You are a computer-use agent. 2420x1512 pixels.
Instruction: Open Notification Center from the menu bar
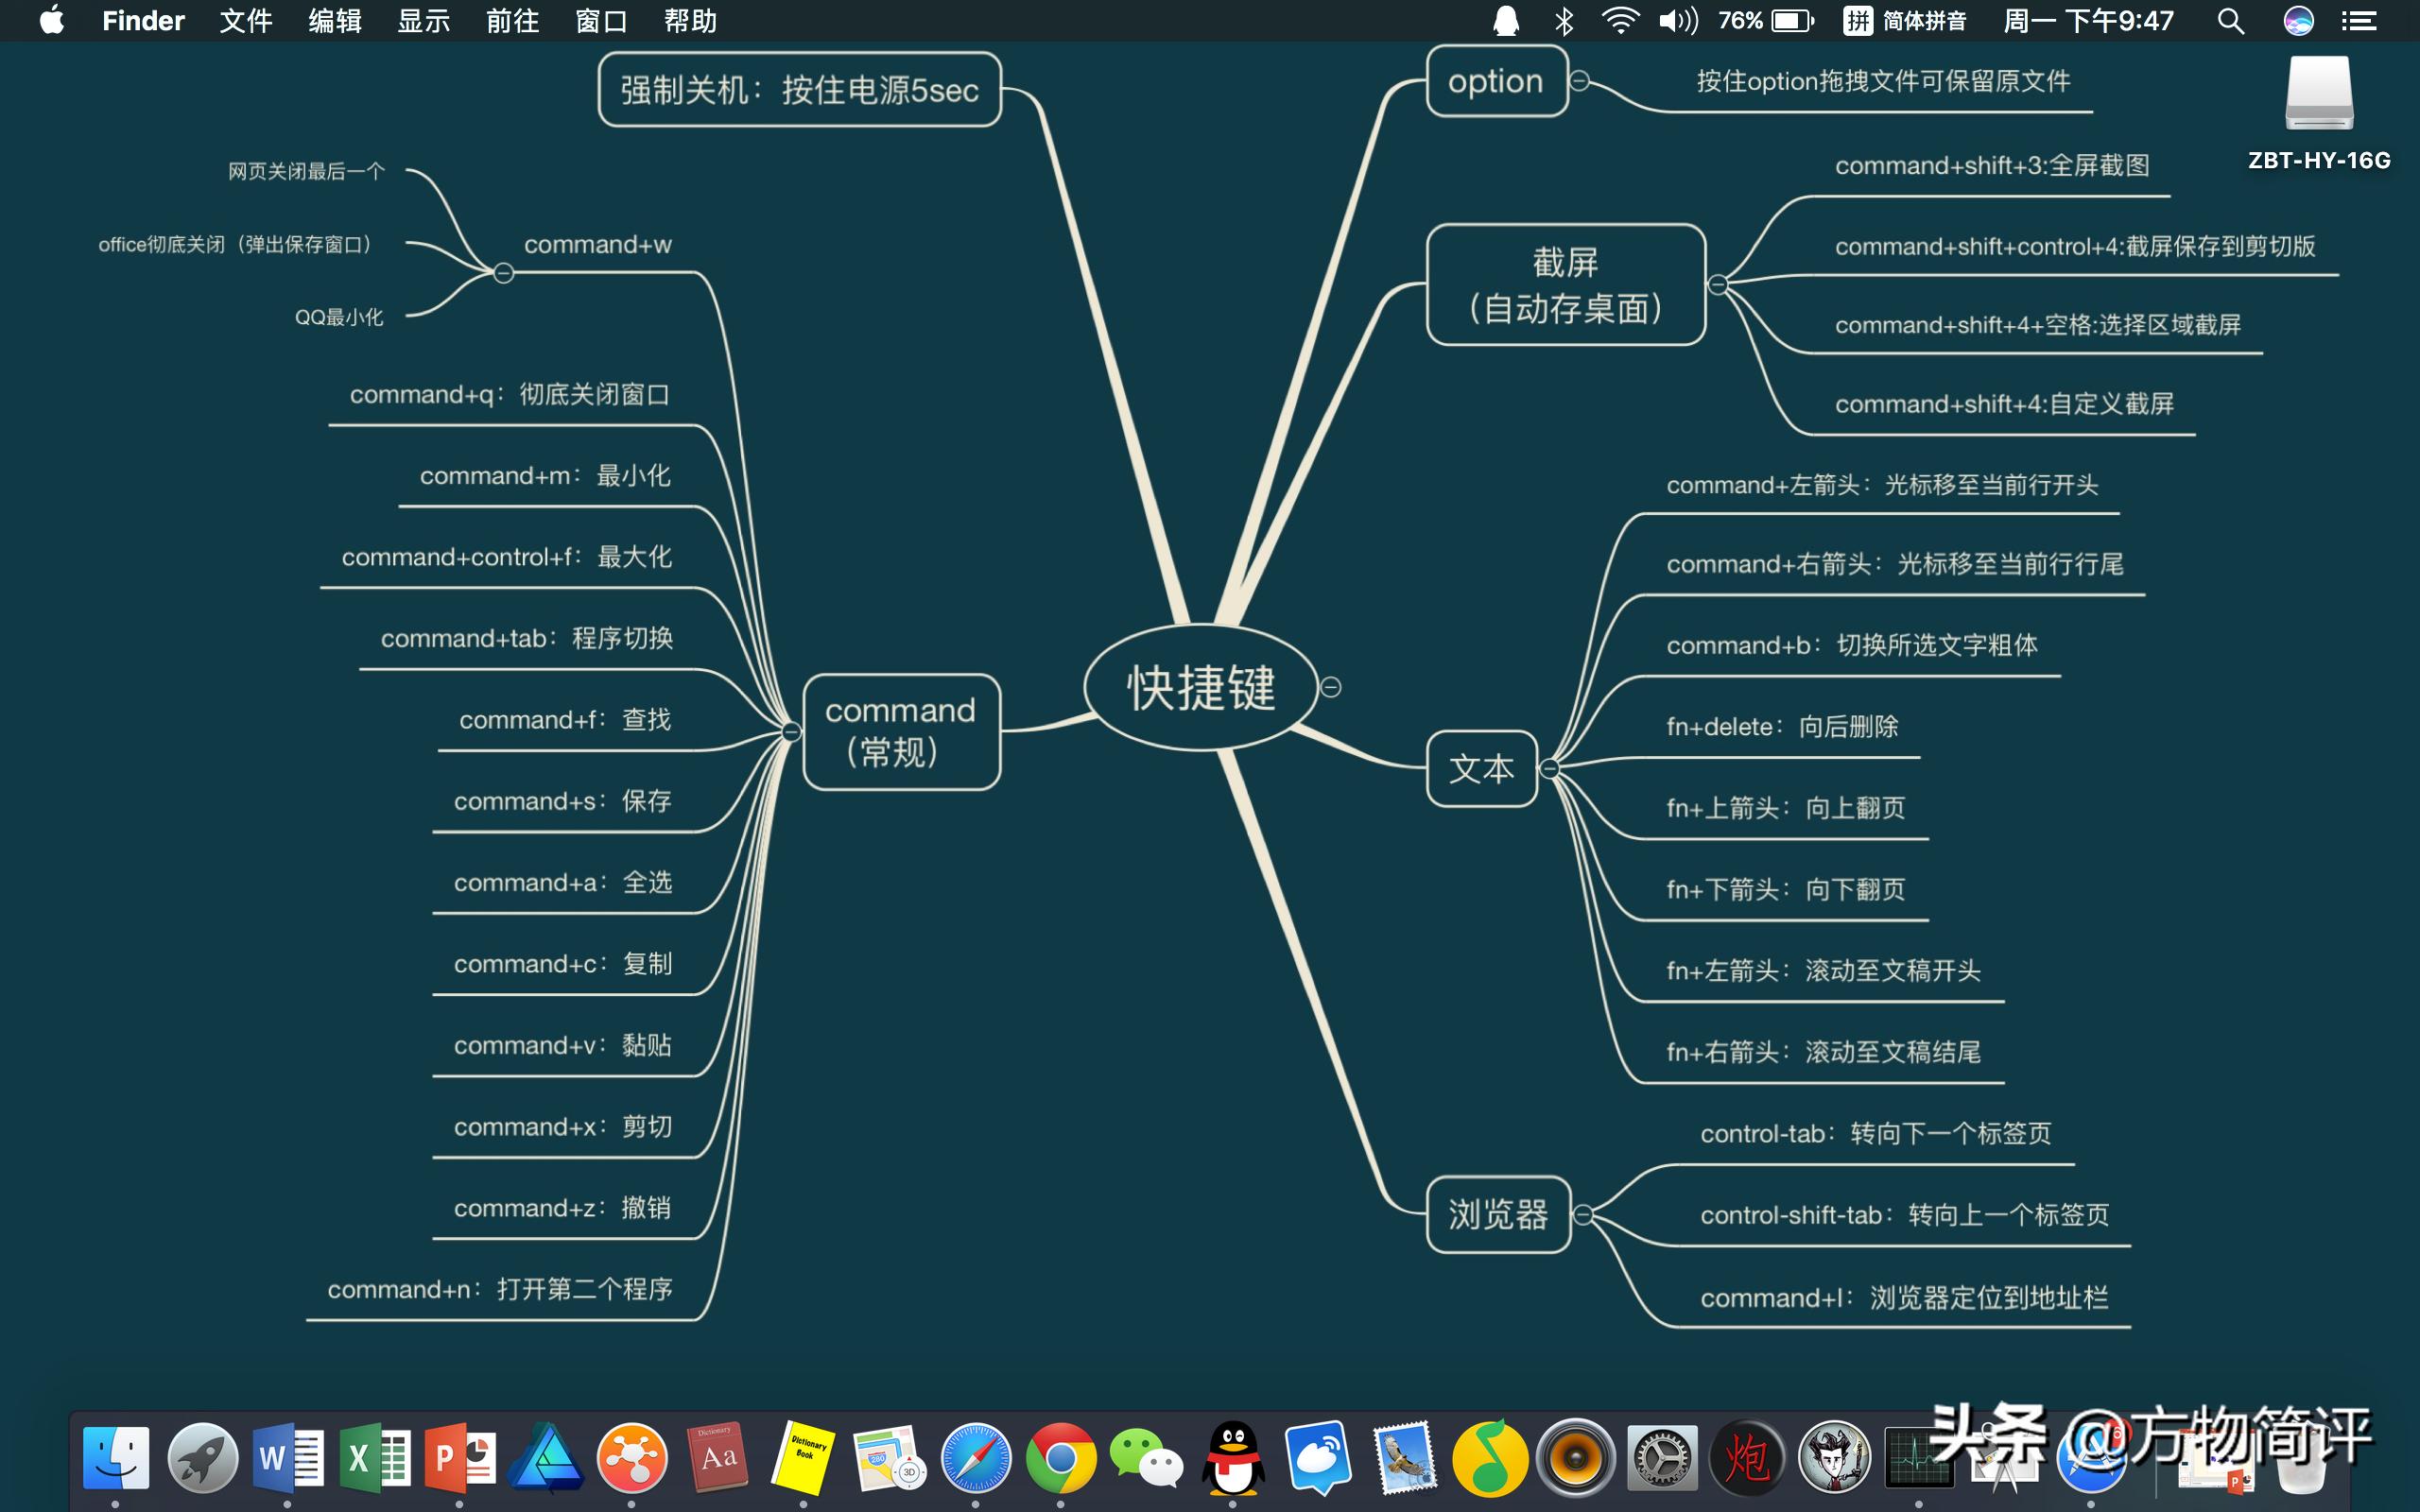[x=2360, y=20]
